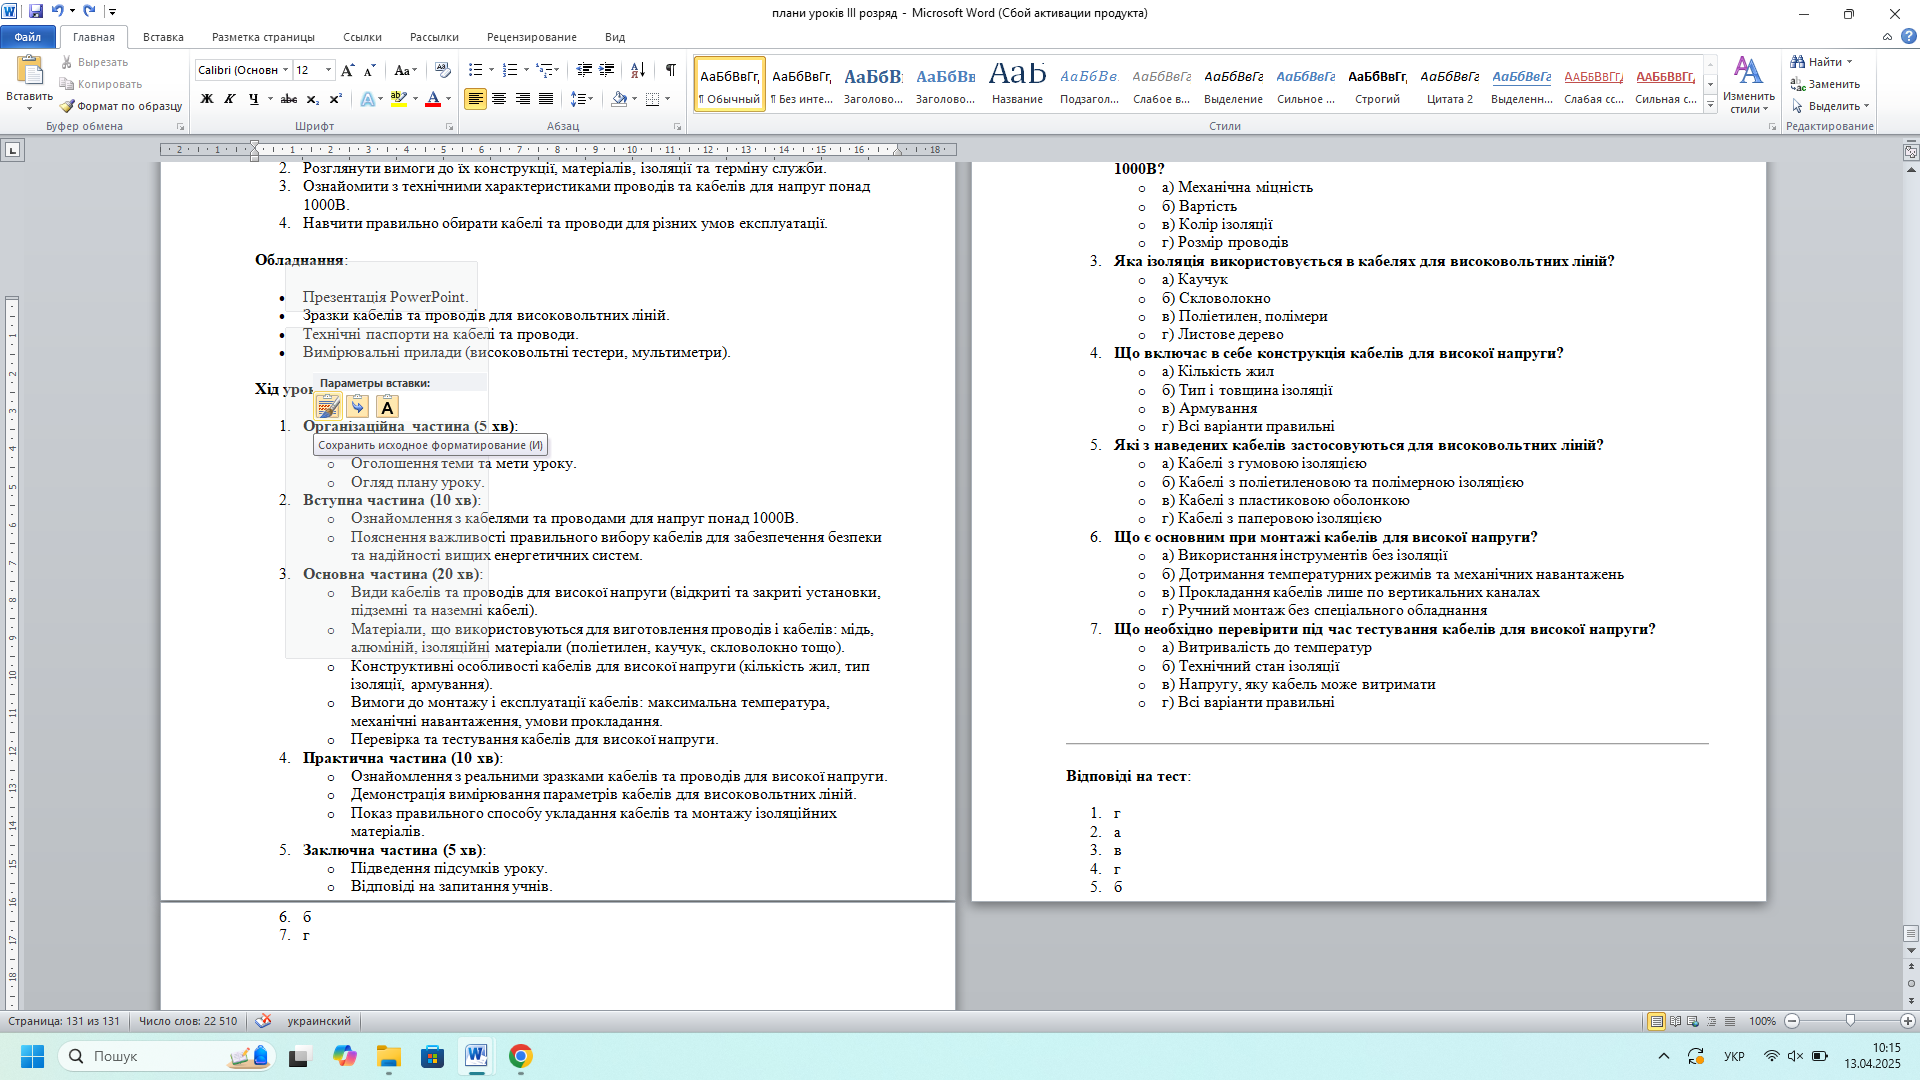This screenshot has height=1080, width=1920.
Task: Switch to the Вставка ribbon tab
Action: (163, 37)
